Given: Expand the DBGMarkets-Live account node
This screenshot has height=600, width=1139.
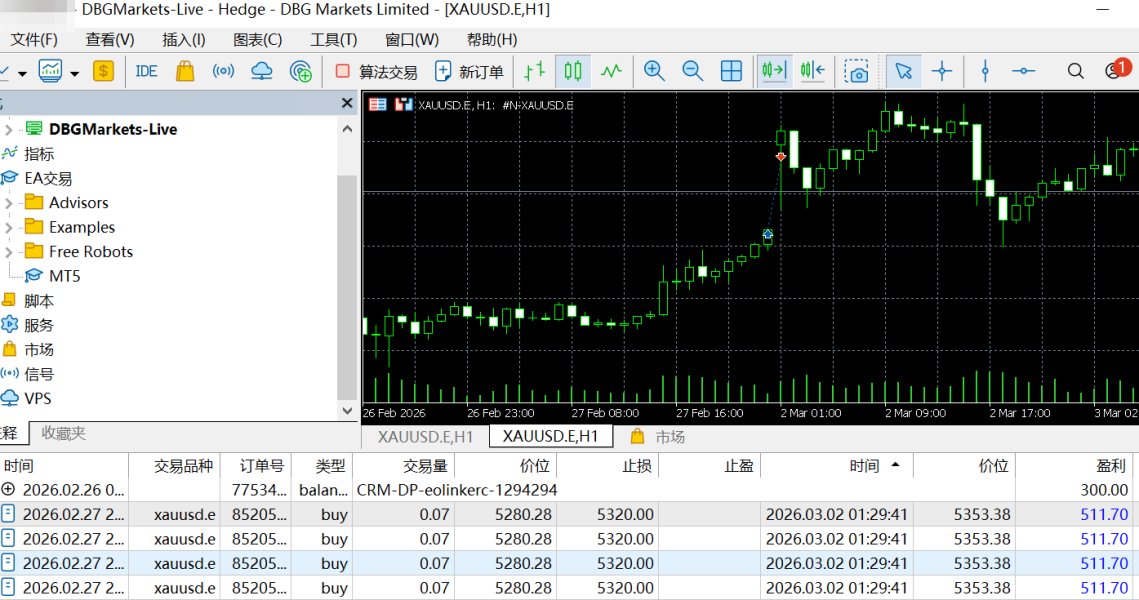Looking at the screenshot, I should (9, 129).
